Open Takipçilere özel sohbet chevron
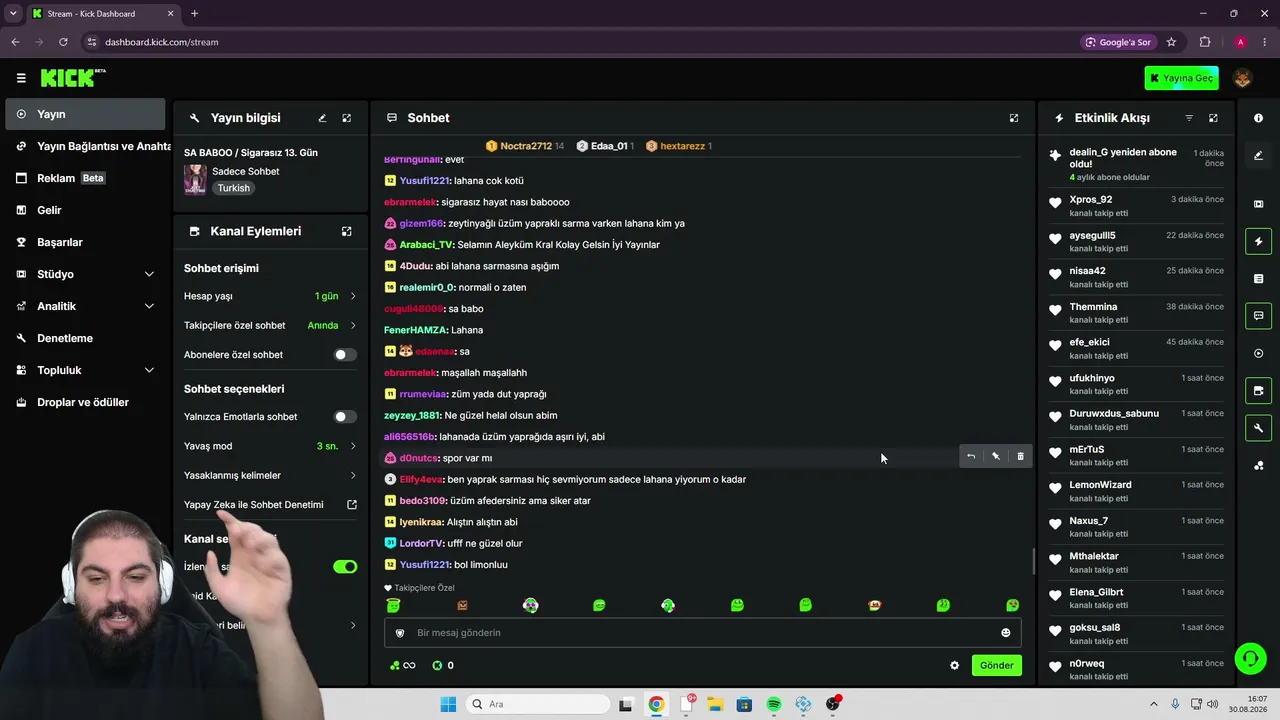 pos(353,325)
